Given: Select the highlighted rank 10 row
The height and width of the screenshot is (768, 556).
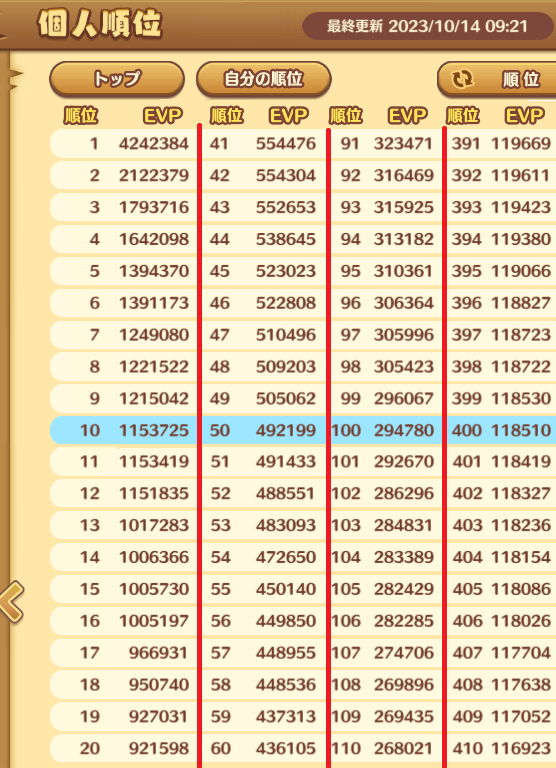Looking at the screenshot, I should pos(123,430).
